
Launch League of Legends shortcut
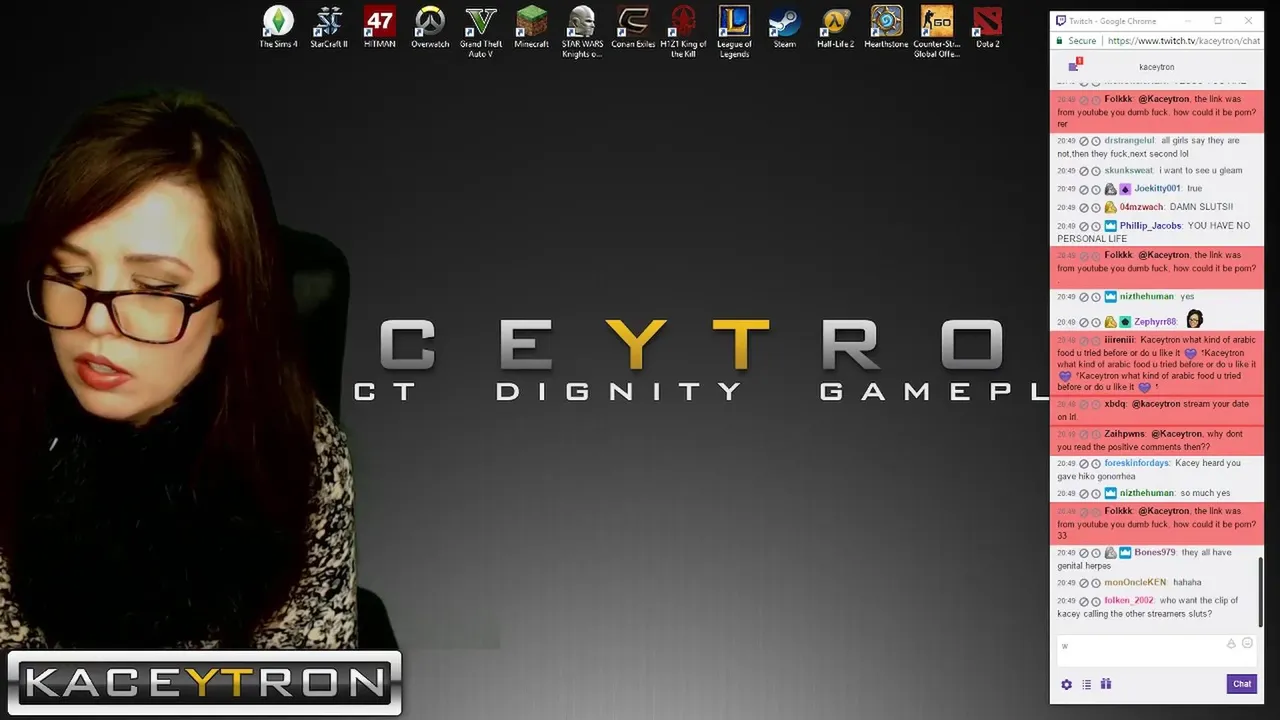pyautogui.click(x=734, y=32)
